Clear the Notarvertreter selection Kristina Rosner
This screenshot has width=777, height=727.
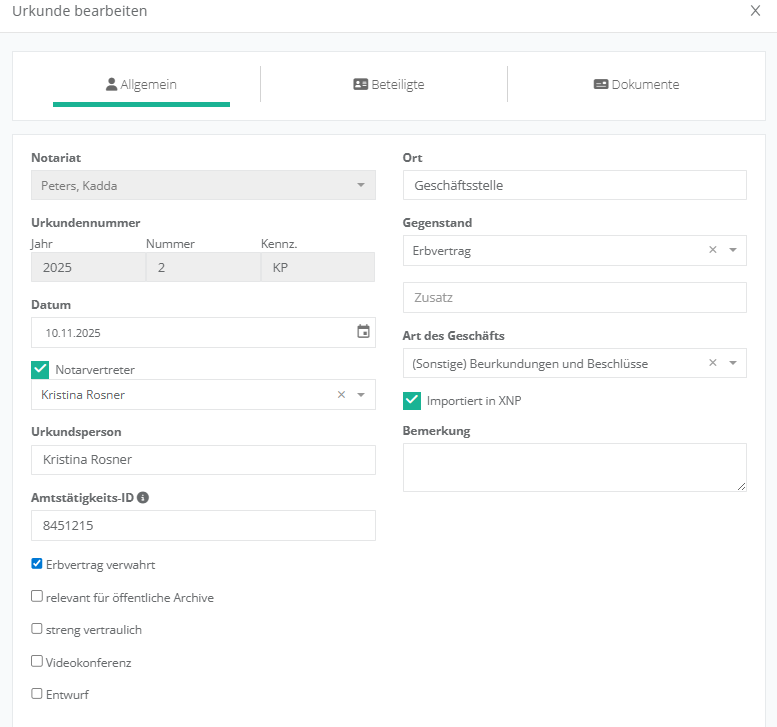click(341, 395)
